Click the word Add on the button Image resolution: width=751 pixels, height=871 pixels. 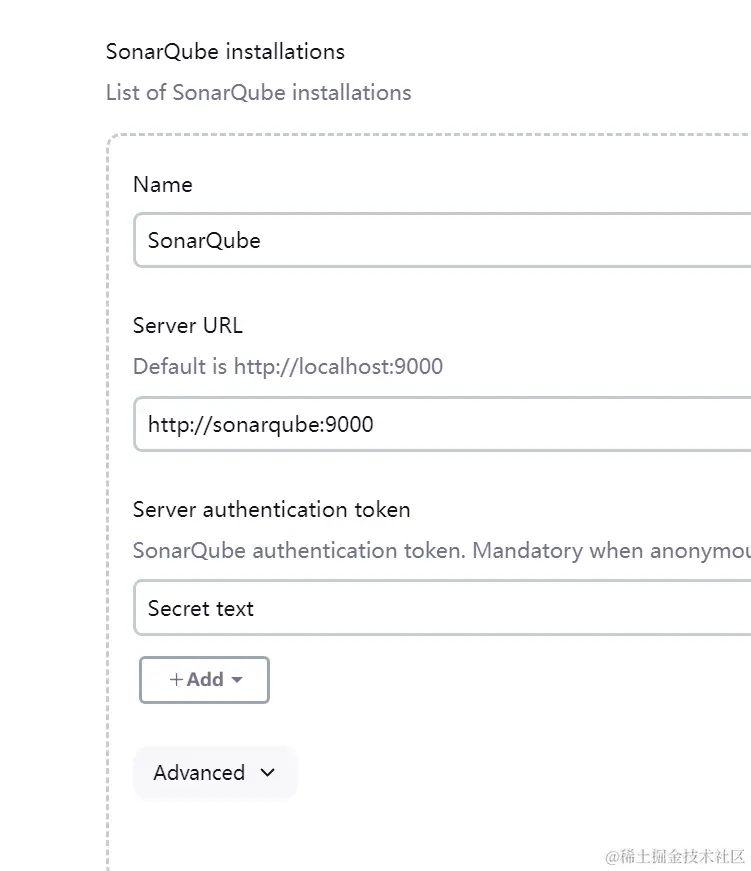[205, 680]
